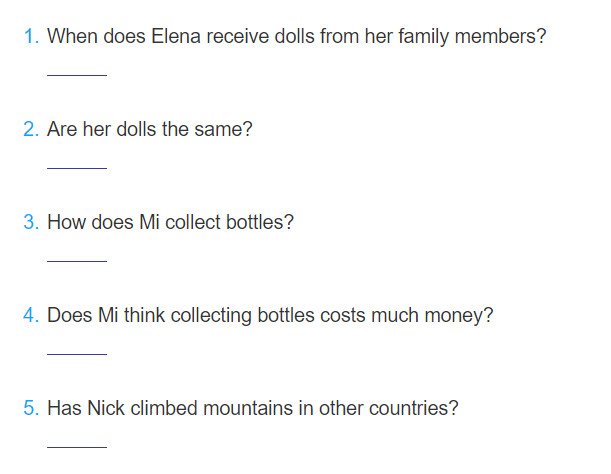The image size is (611, 474).
Task: Click the word 'money' in question 4
Action: click(x=454, y=316)
